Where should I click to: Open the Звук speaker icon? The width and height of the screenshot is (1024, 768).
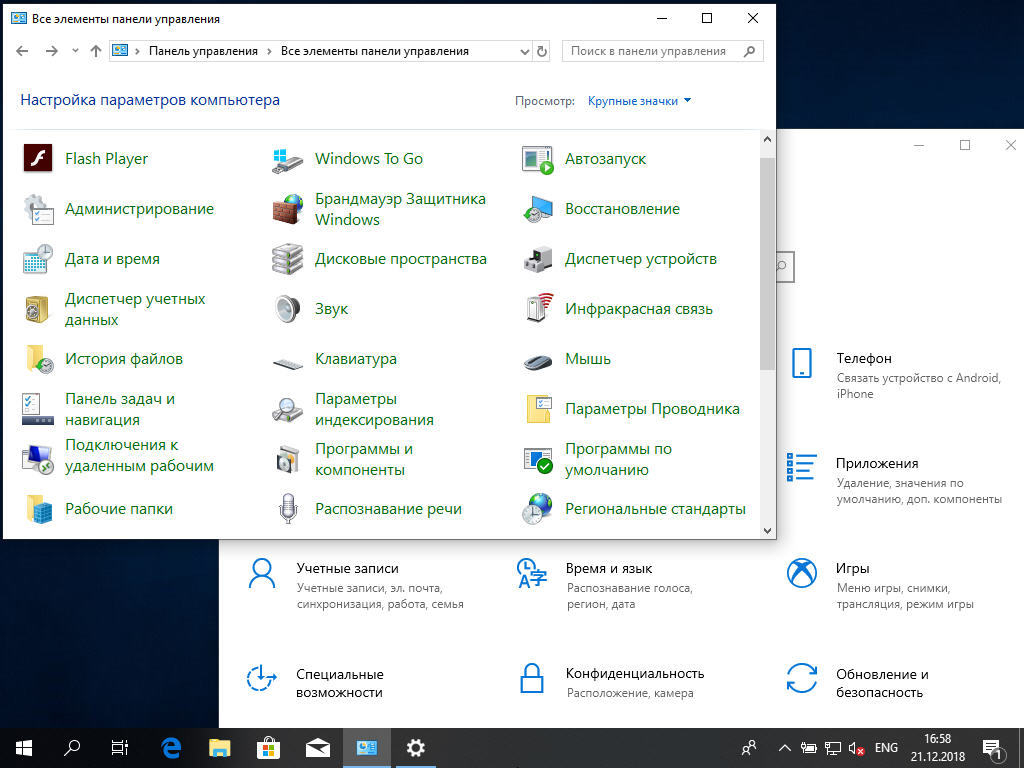(288, 309)
